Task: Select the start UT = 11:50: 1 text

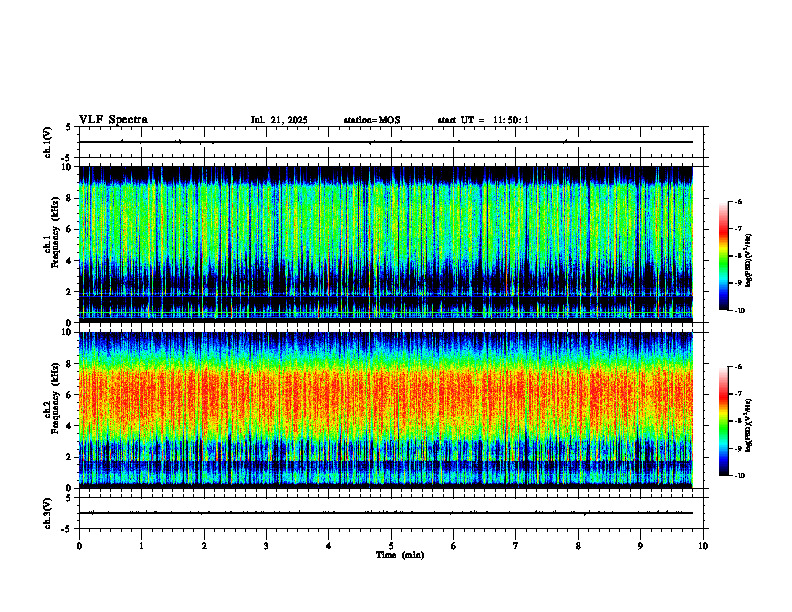Action: click(x=483, y=120)
